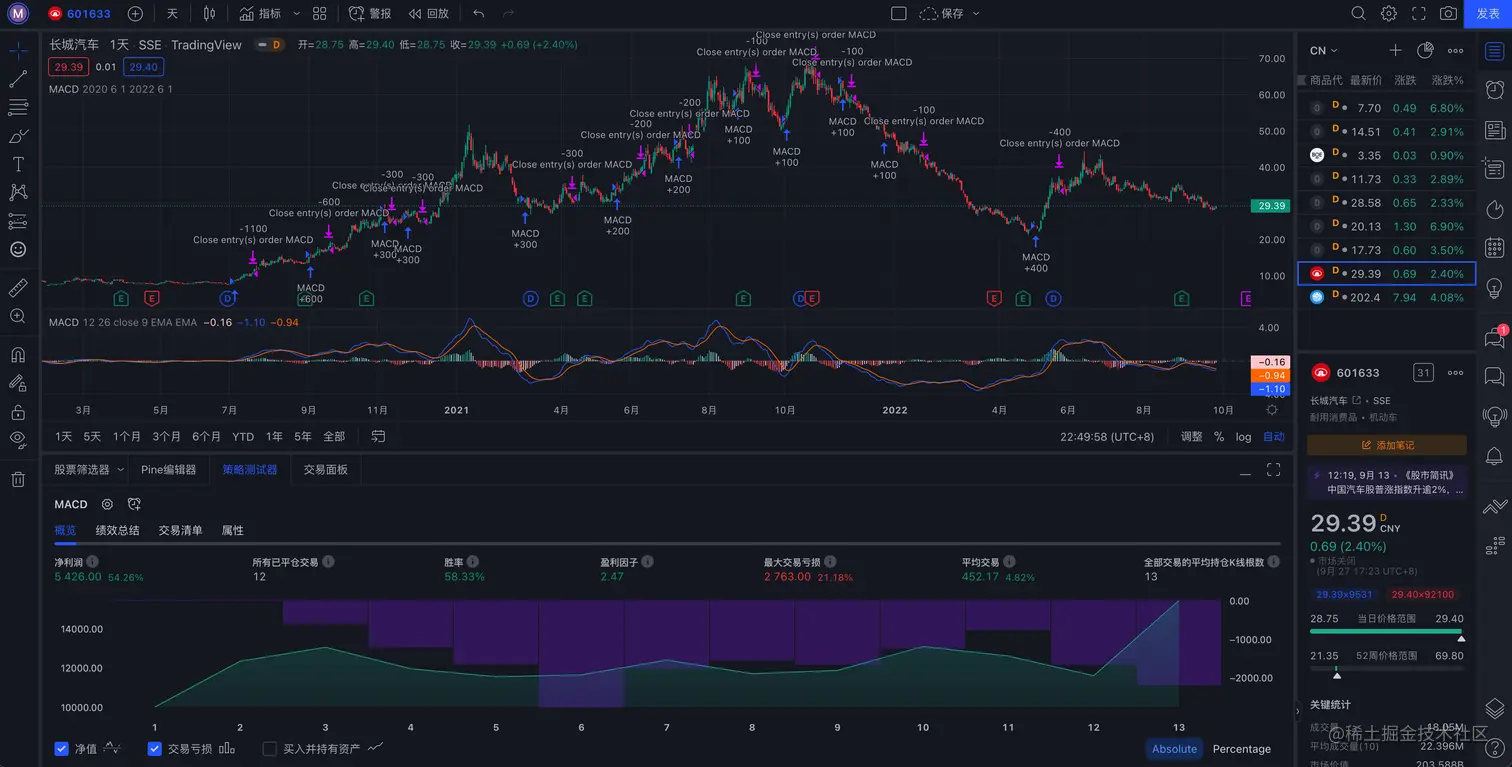This screenshot has width=1512, height=767.
Task: Toggle magnet mode for drawings
Action: click(18, 355)
